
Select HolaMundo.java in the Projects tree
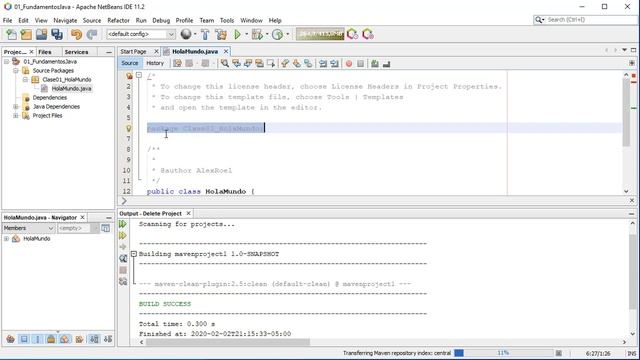(71, 89)
